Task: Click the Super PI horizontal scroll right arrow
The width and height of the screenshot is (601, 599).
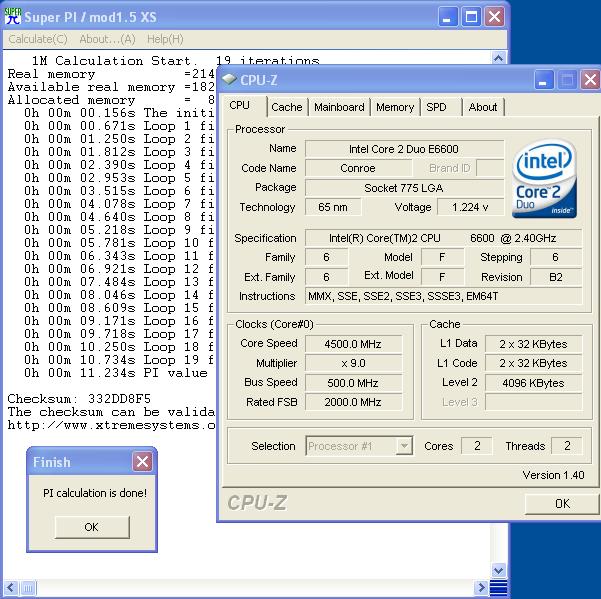Action: point(481,587)
